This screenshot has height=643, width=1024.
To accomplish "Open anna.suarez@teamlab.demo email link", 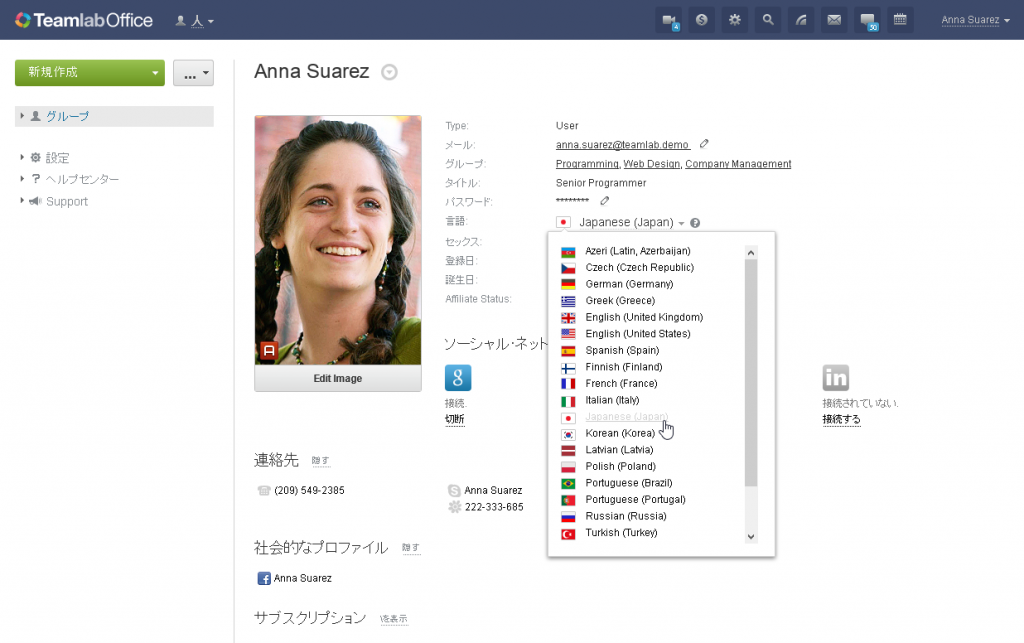I will coord(622,145).
